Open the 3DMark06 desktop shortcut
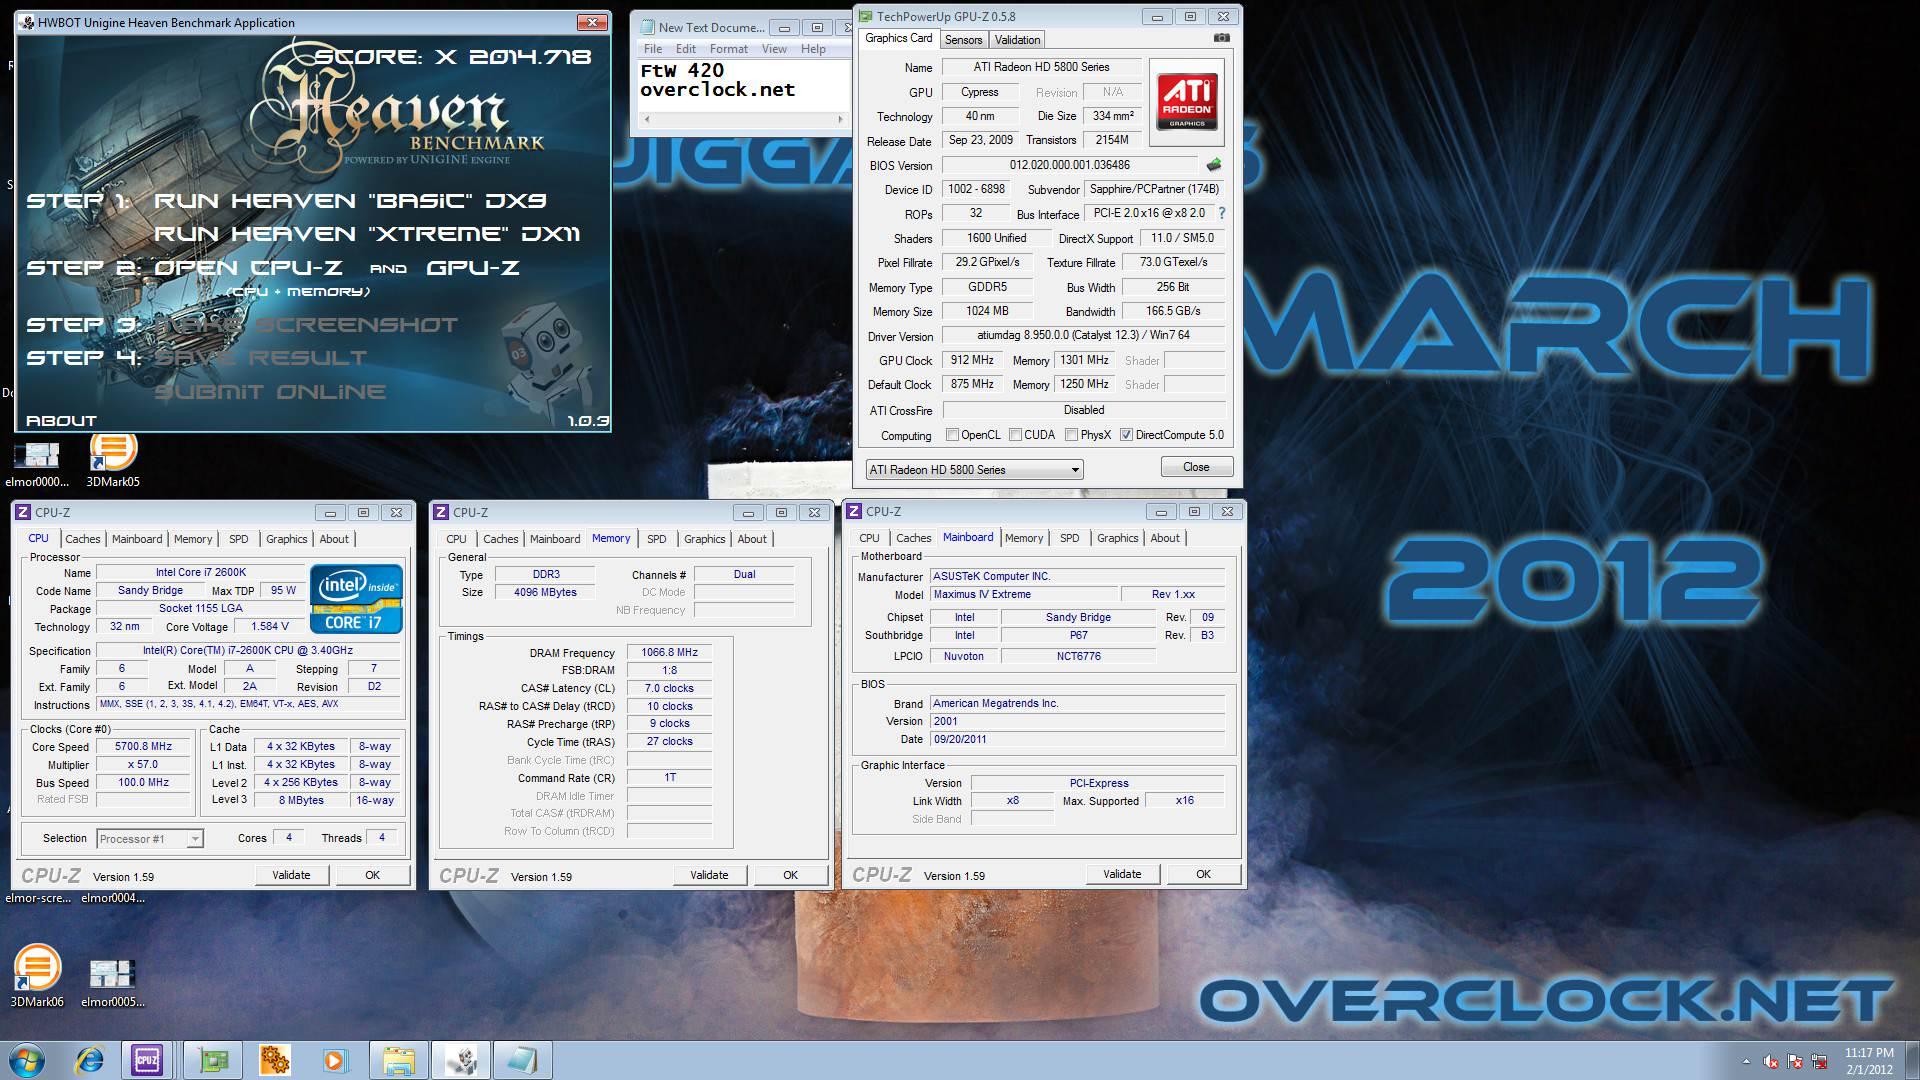1920x1080 pixels. click(x=37, y=976)
